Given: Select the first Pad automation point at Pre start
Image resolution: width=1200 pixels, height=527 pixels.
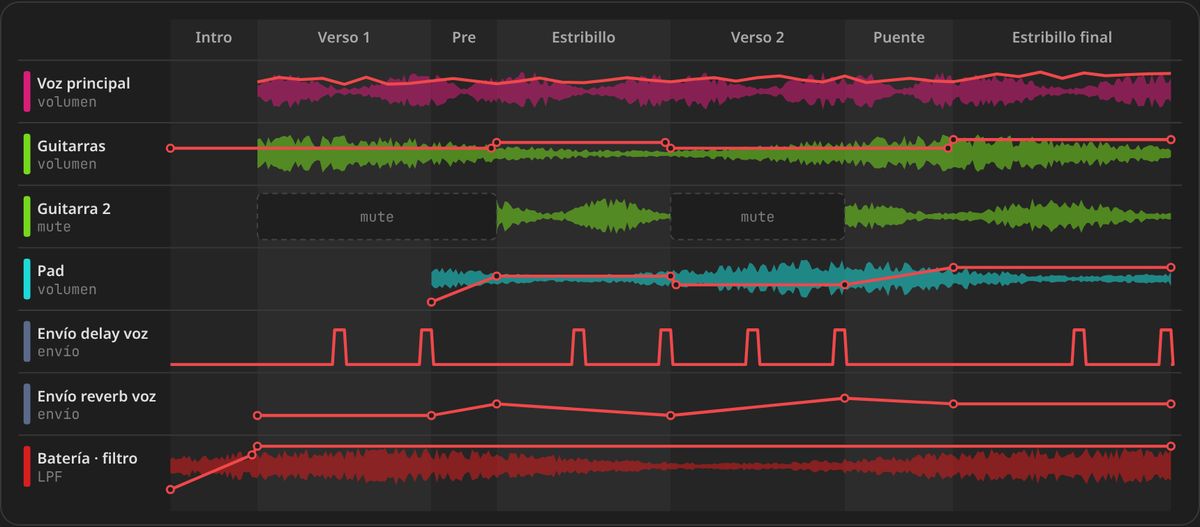Looking at the screenshot, I should pyautogui.click(x=431, y=301).
